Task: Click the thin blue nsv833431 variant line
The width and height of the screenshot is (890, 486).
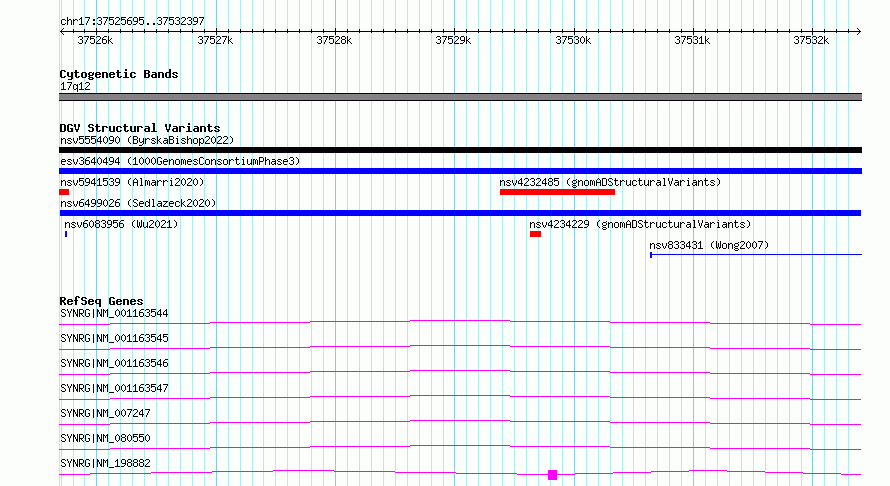Action: tap(756, 255)
